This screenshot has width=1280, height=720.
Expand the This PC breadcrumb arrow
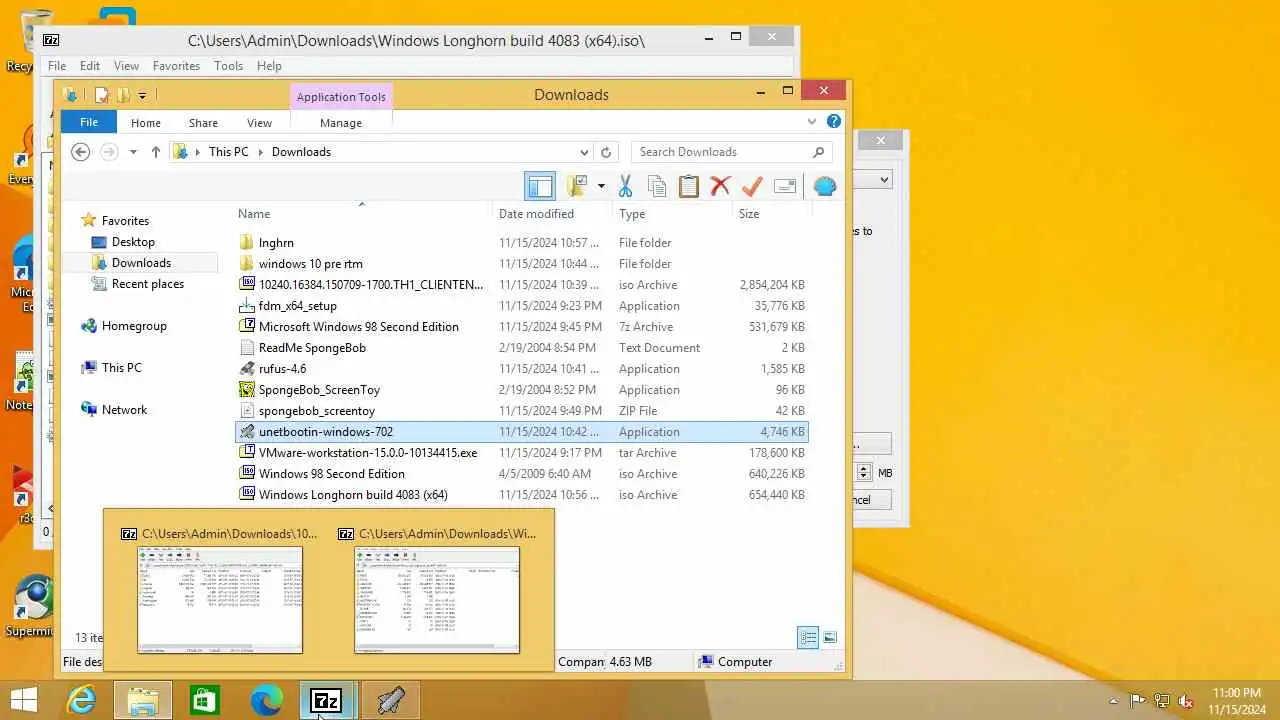pos(260,152)
